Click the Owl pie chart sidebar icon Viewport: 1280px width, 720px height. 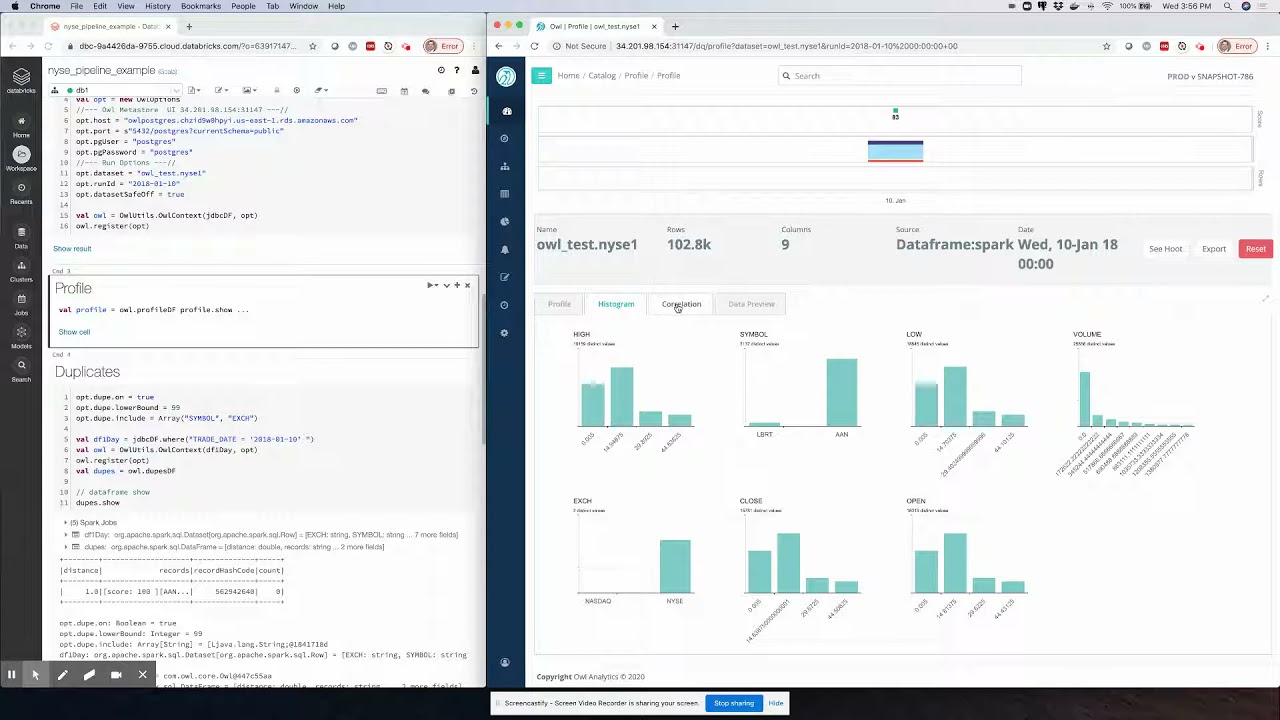[505, 222]
